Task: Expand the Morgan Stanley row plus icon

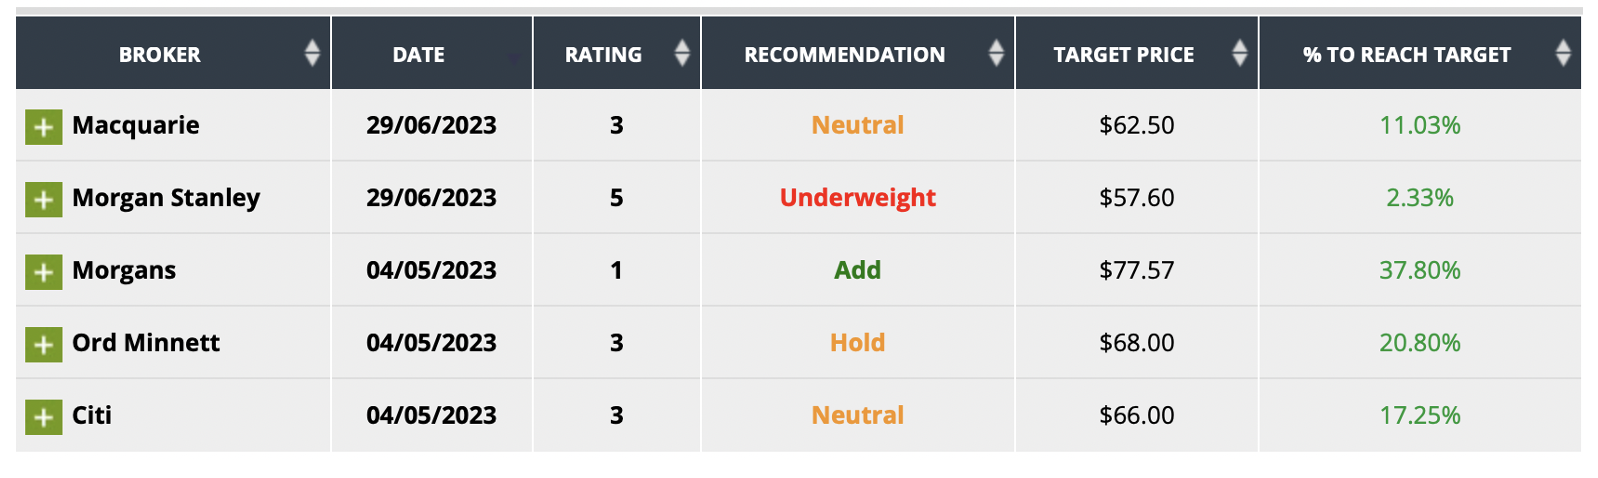Action: [43, 200]
